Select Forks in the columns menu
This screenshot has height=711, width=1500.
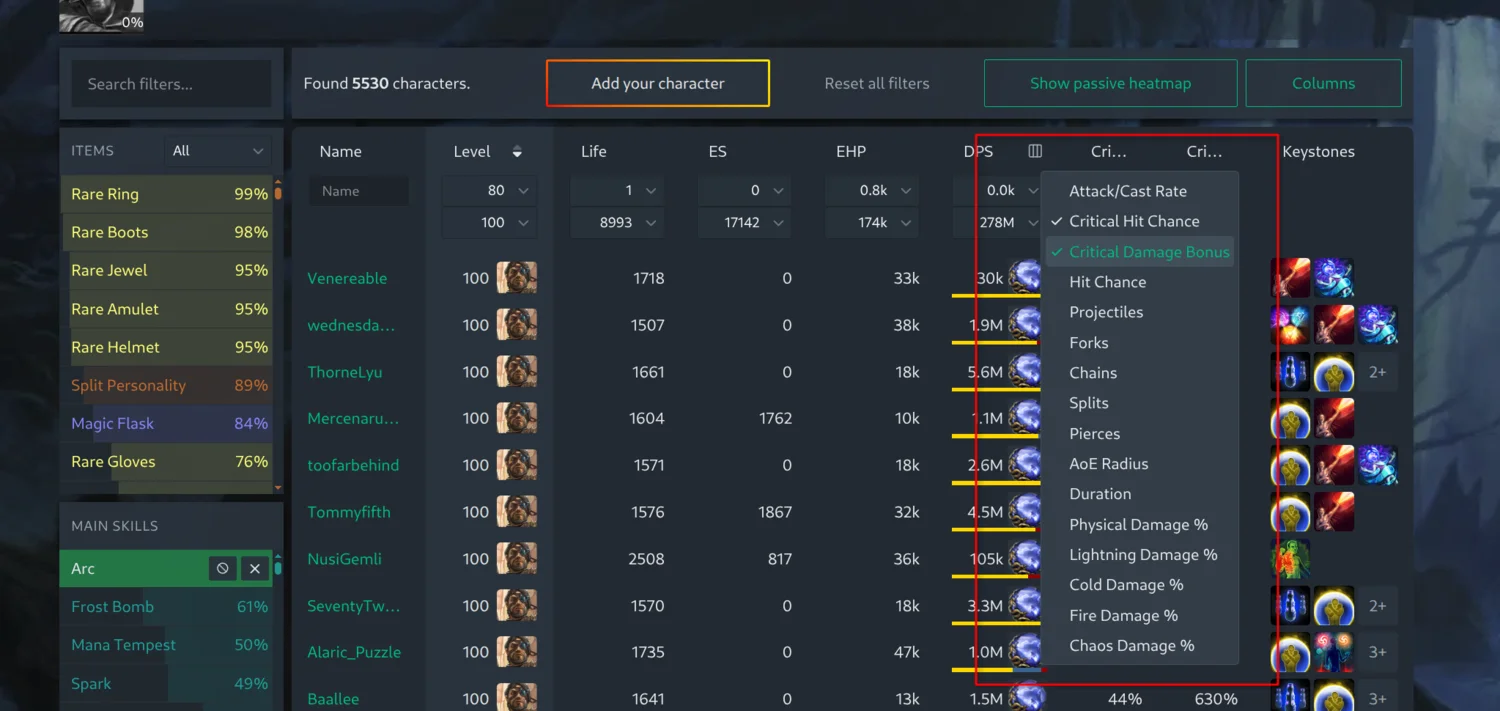(x=1139, y=343)
